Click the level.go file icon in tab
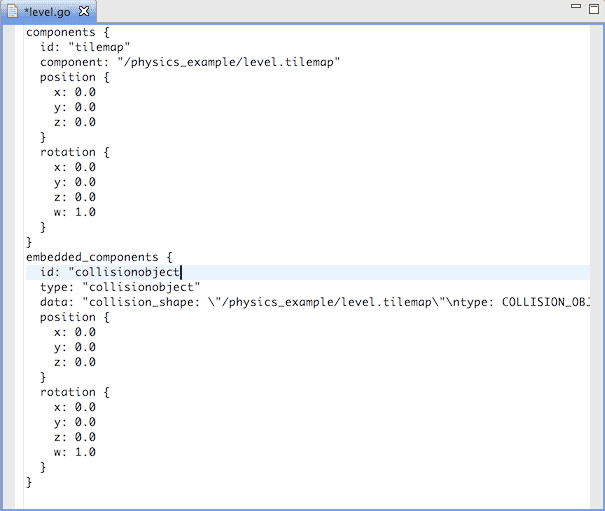This screenshot has width=605, height=511. (11, 11)
